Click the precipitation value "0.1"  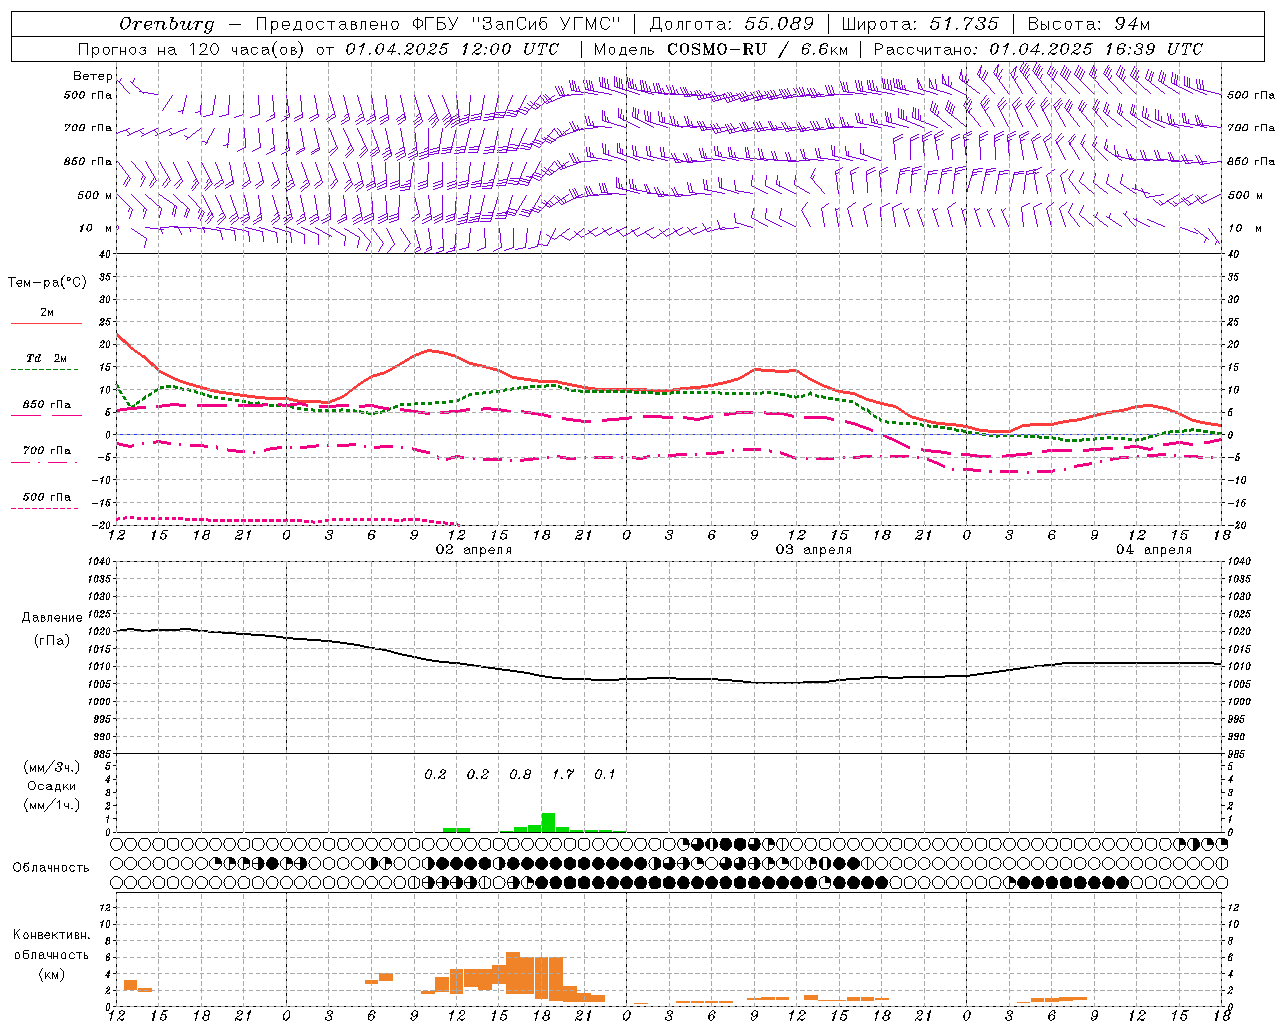pyautogui.click(x=605, y=775)
